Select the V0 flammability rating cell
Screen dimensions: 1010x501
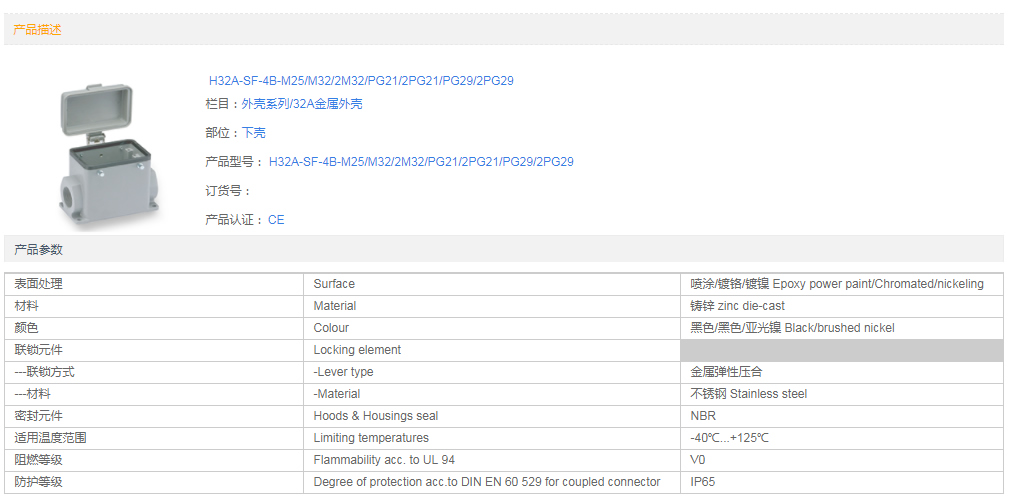coord(698,460)
